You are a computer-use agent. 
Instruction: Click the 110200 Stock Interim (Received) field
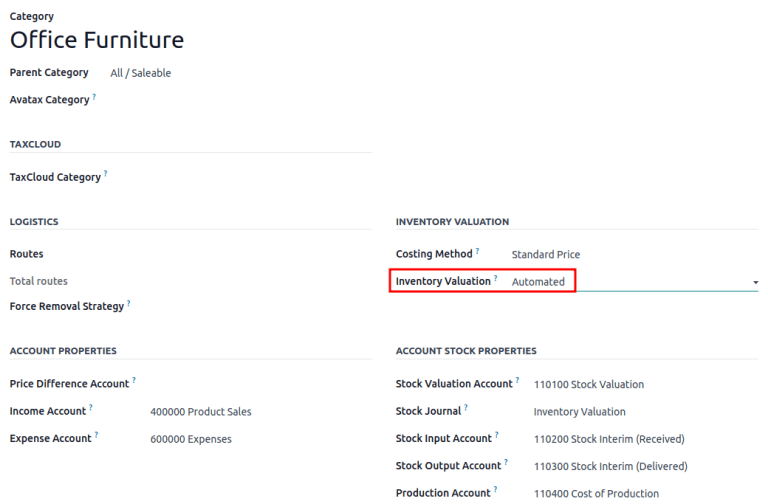[609, 439]
